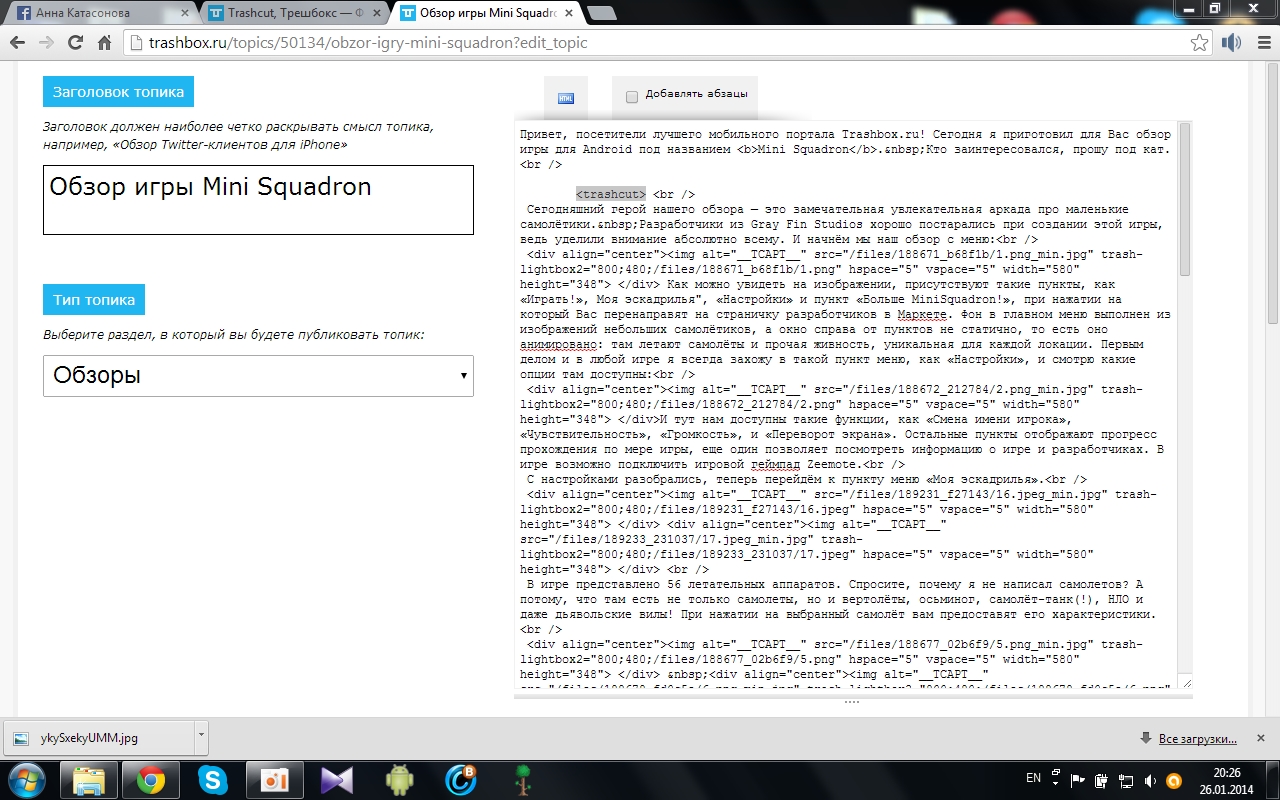Viewport: 1280px width, 800px height.
Task: Click the taskbar clock showing 20:26
Action: [x=1227, y=779]
